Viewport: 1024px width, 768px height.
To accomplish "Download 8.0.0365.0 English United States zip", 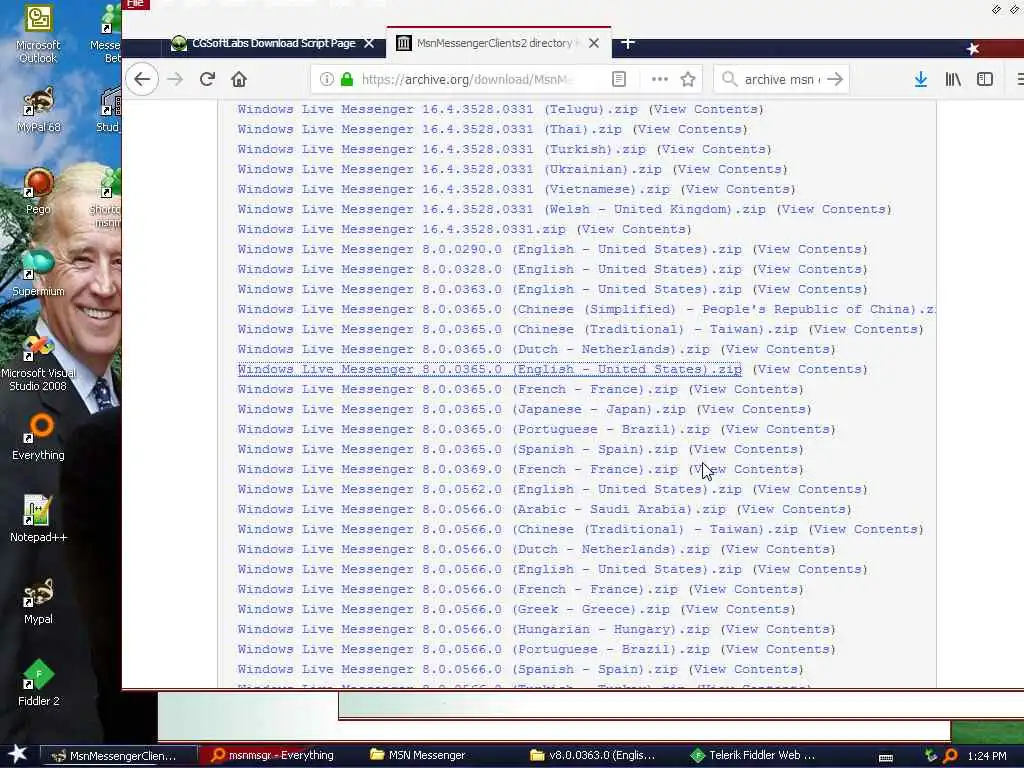I will tap(489, 370).
